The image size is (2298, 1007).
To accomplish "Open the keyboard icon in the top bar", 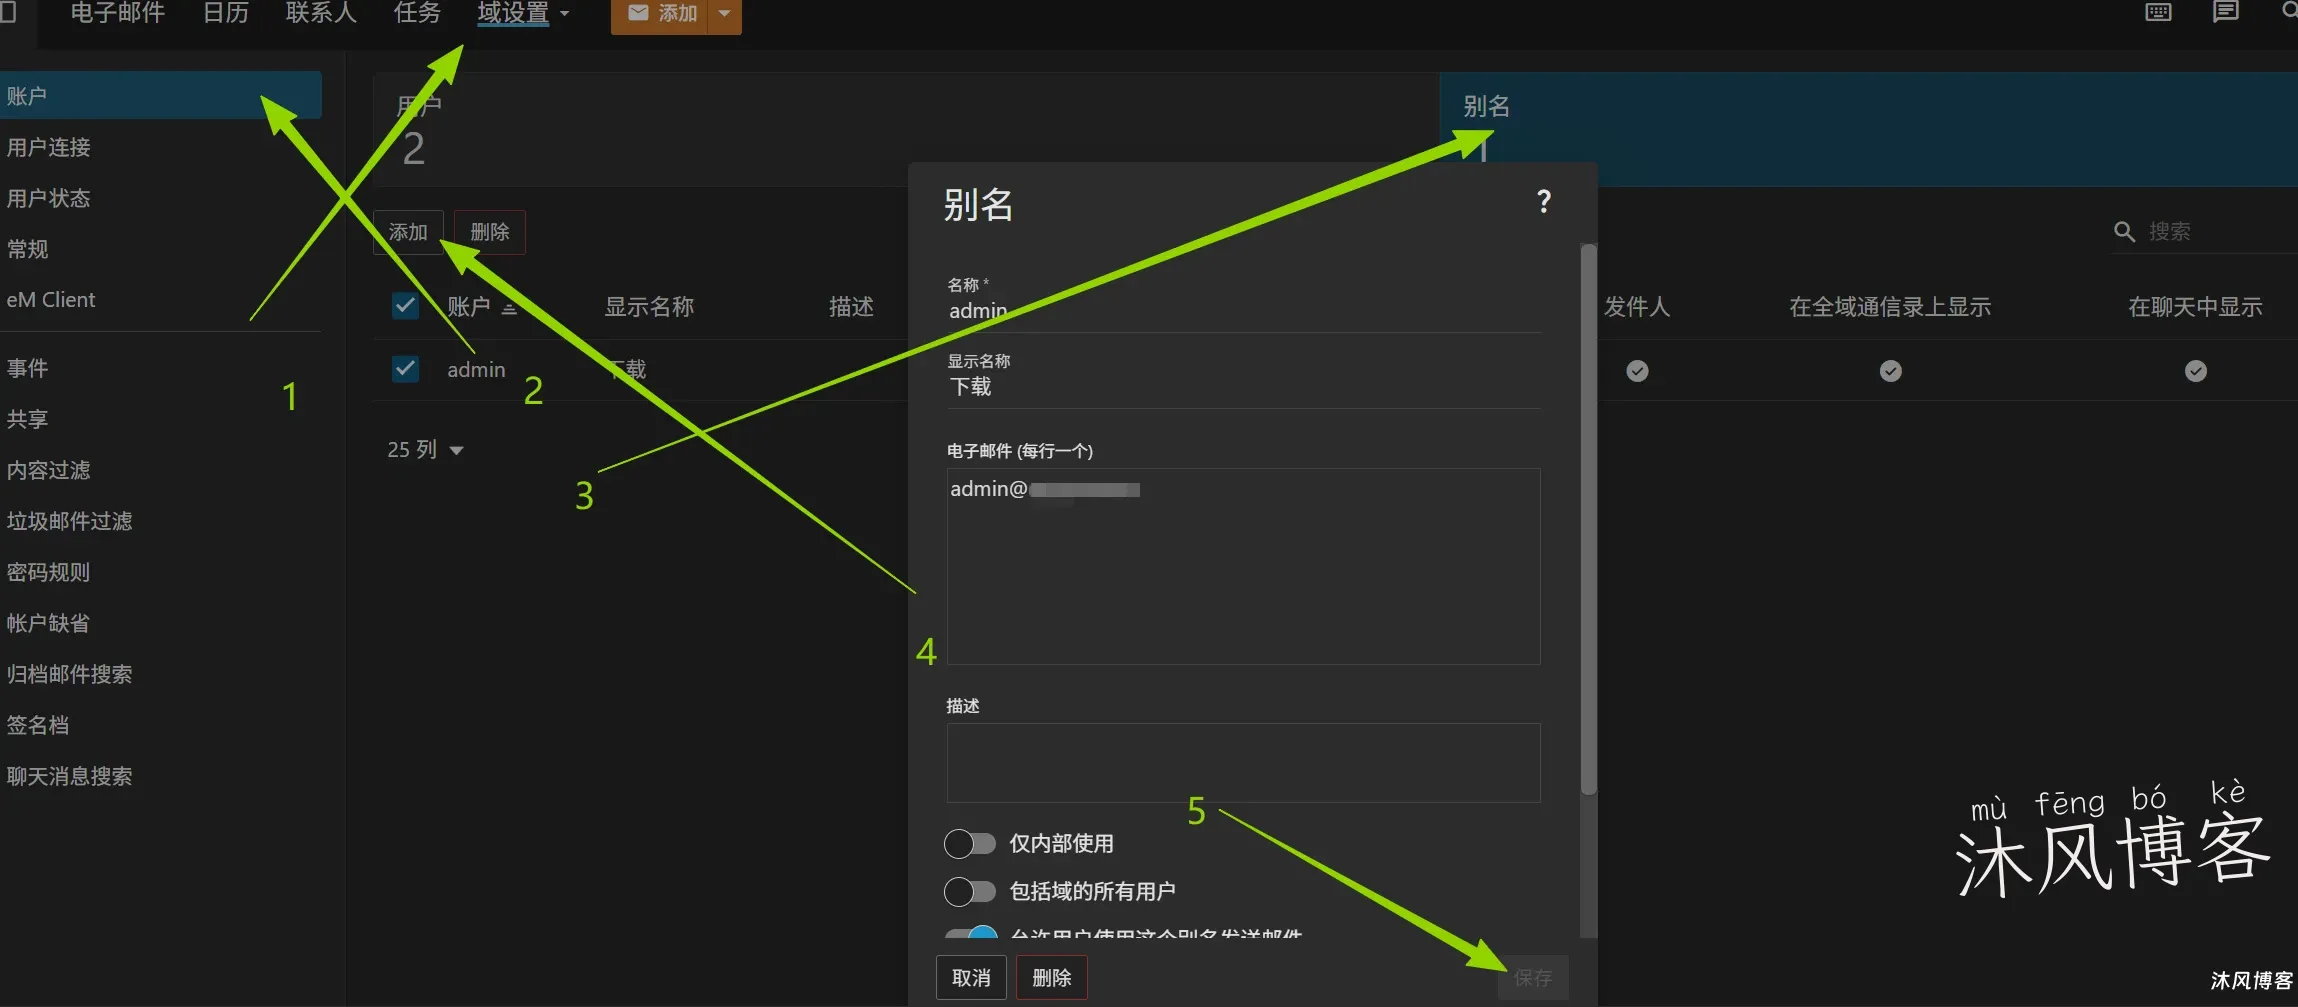I will 2158,12.
